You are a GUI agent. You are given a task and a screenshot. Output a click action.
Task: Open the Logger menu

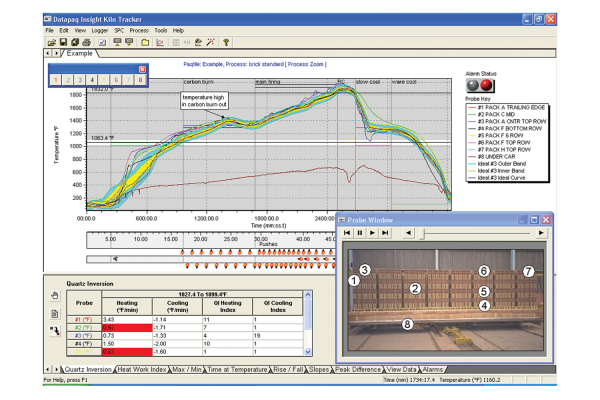pos(100,31)
